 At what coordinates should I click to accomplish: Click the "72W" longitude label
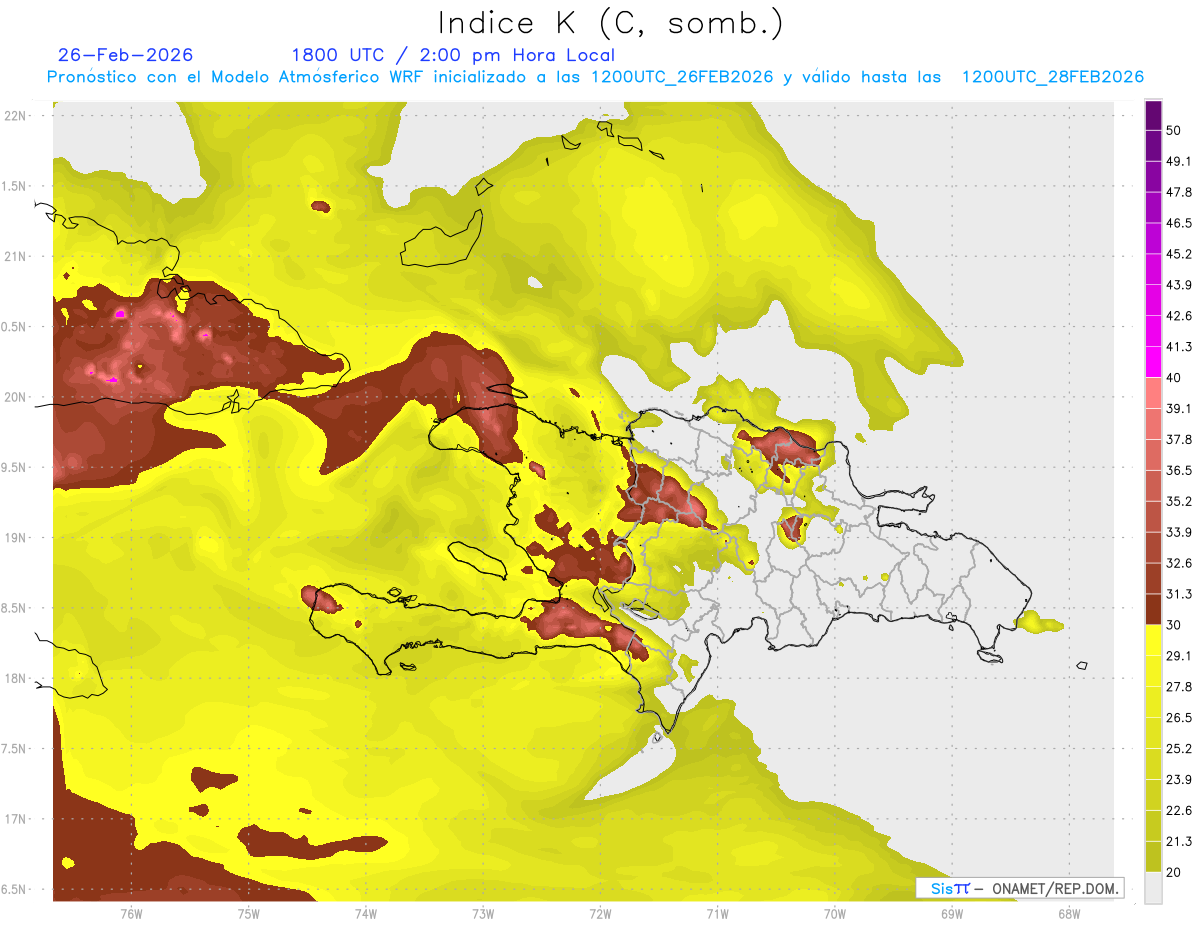[600, 913]
